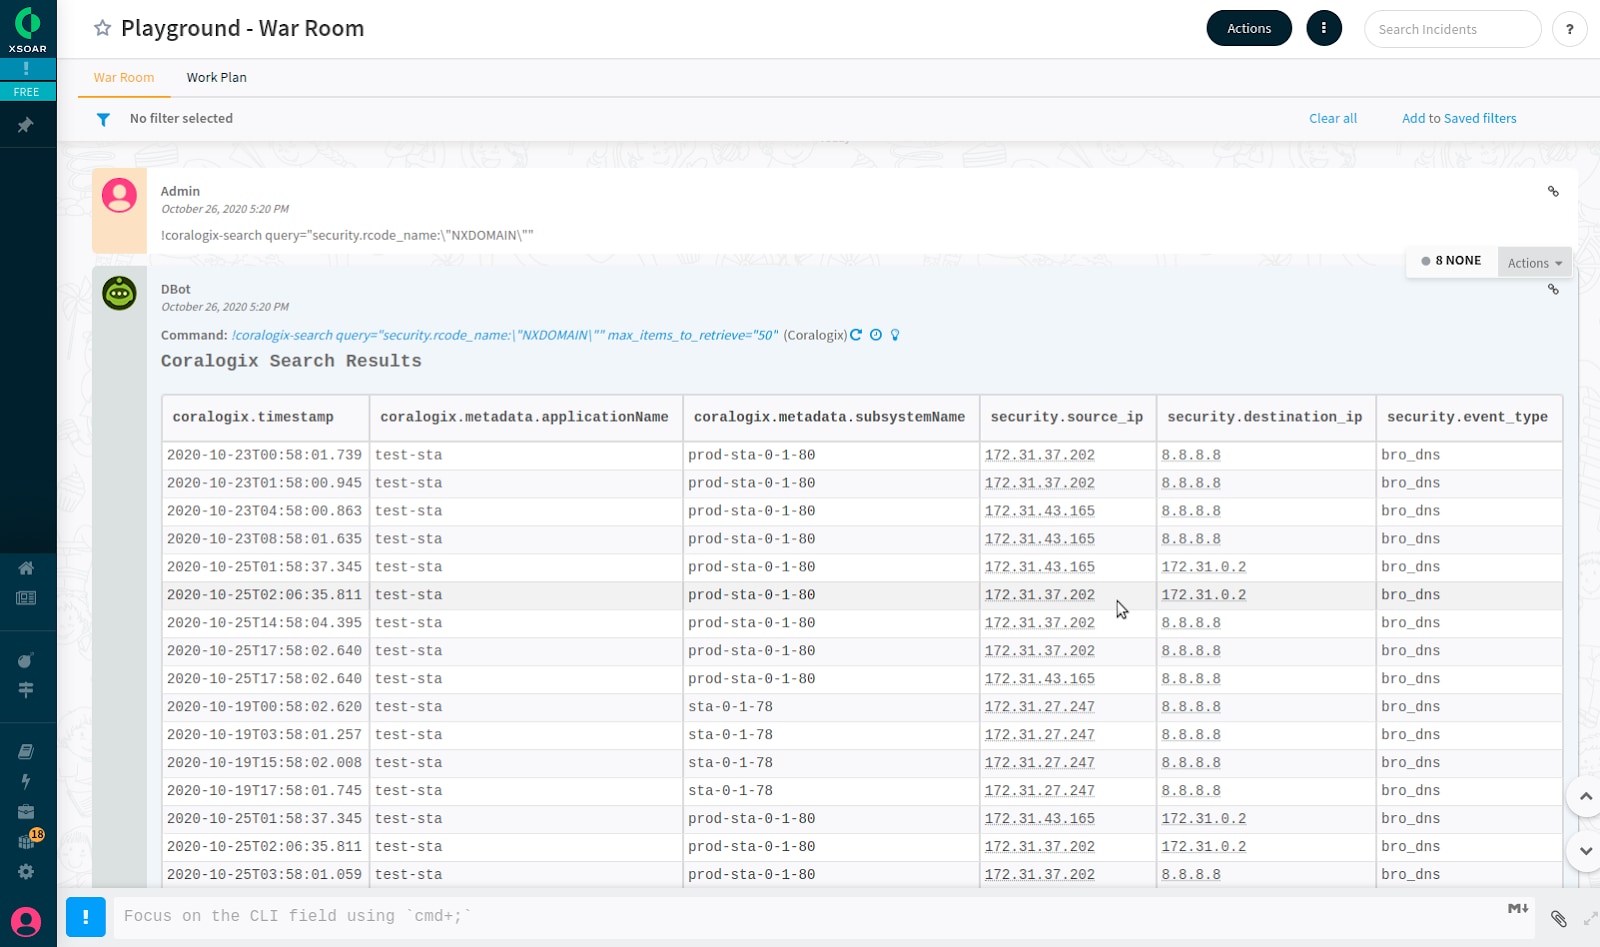Click the security.destination_ip column header
Screen dimensions: 1600x947
pyautogui.click(x=1264, y=417)
